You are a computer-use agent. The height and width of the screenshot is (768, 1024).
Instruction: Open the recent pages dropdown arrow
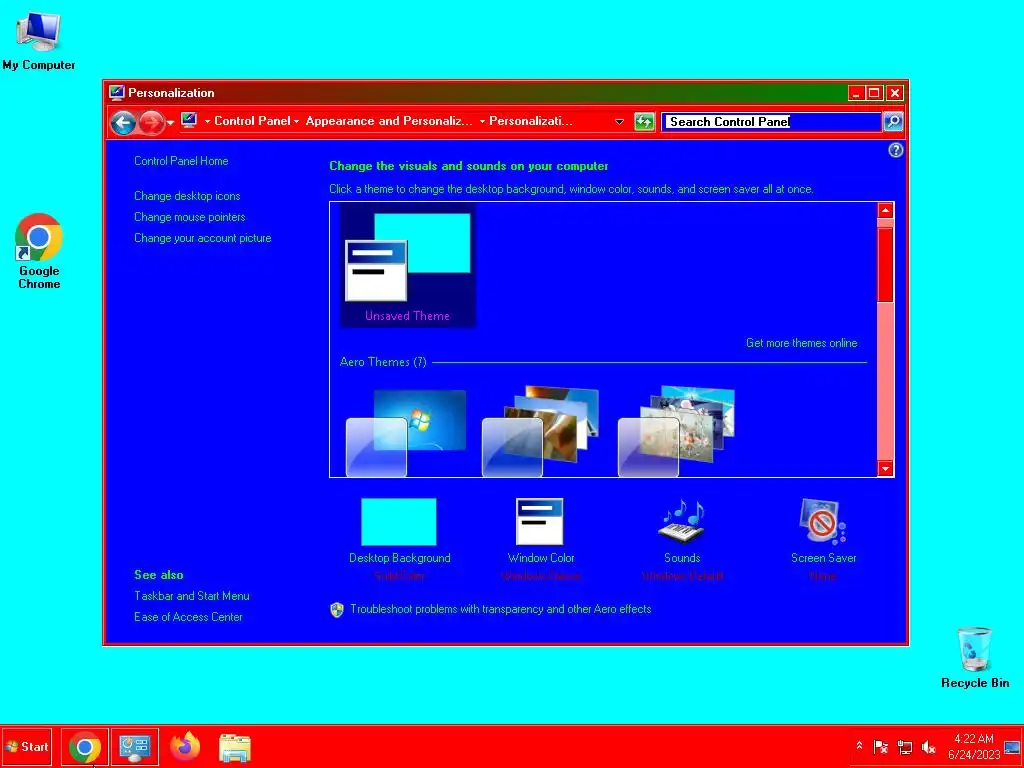pos(170,123)
